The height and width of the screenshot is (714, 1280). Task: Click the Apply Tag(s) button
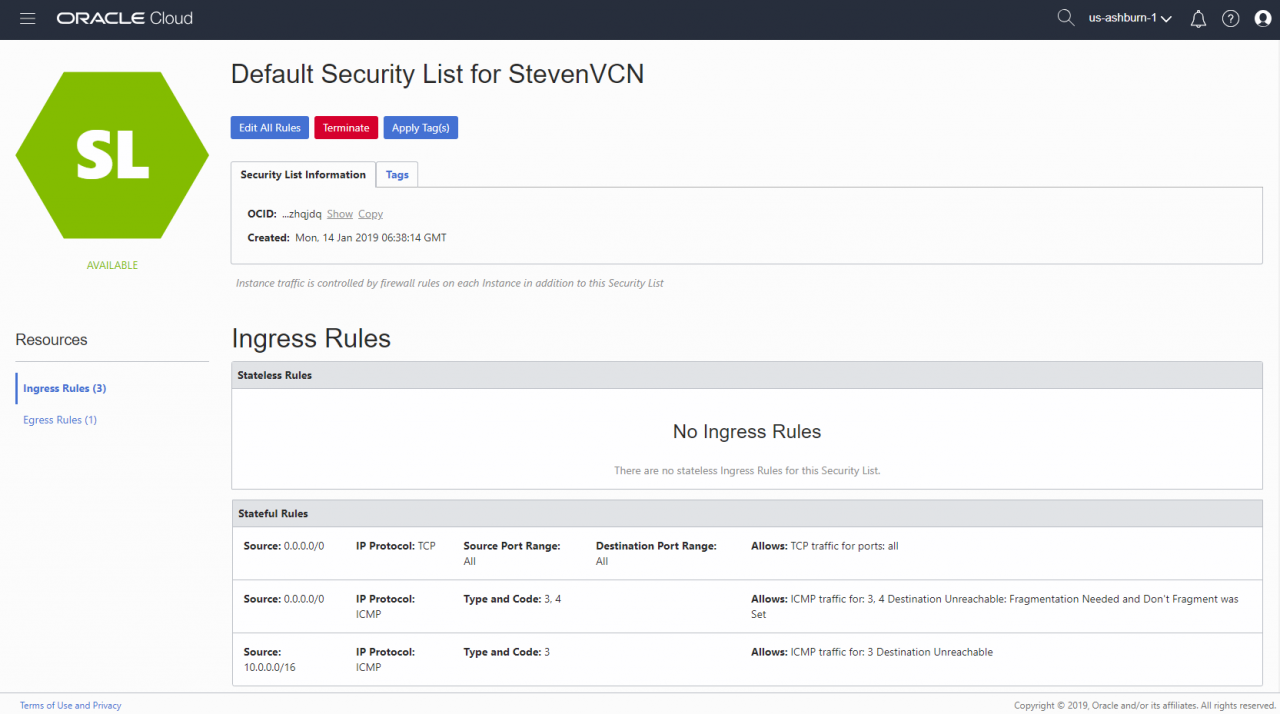pyautogui.click(x=420, y=128)
